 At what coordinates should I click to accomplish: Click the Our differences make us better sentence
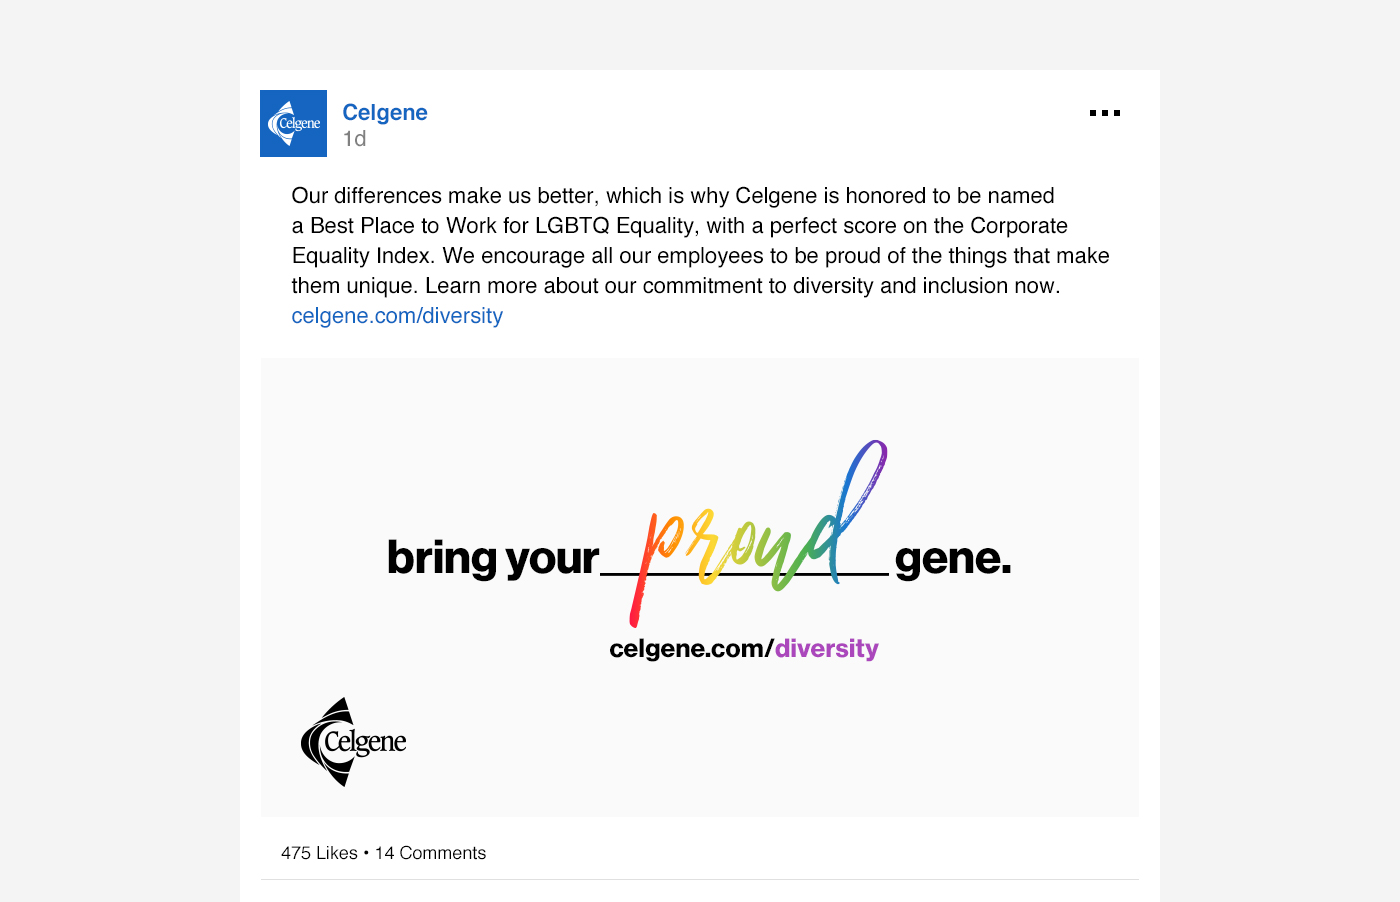point(445,196)
